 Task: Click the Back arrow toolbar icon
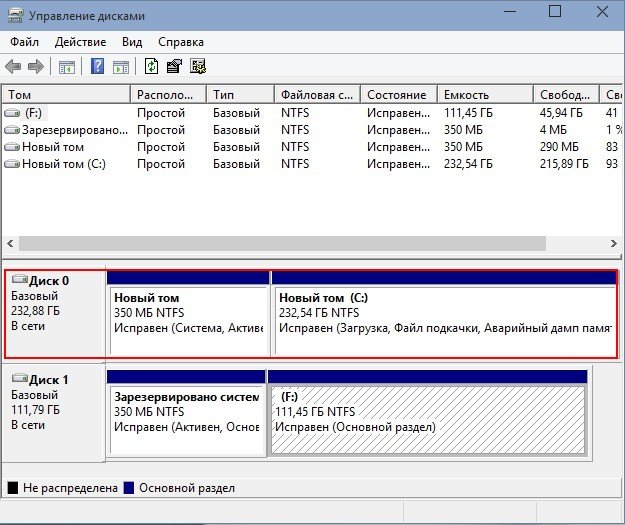13,66
